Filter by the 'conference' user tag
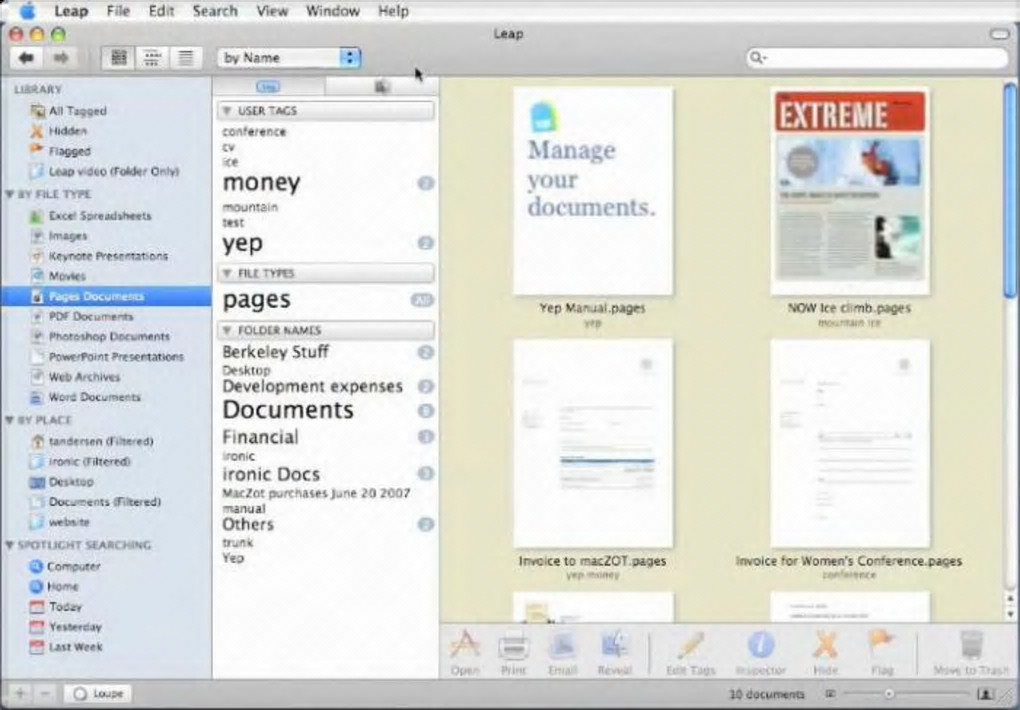This screenshot has height=710, width=1020. pyautogui.click(x=254, y=131)
